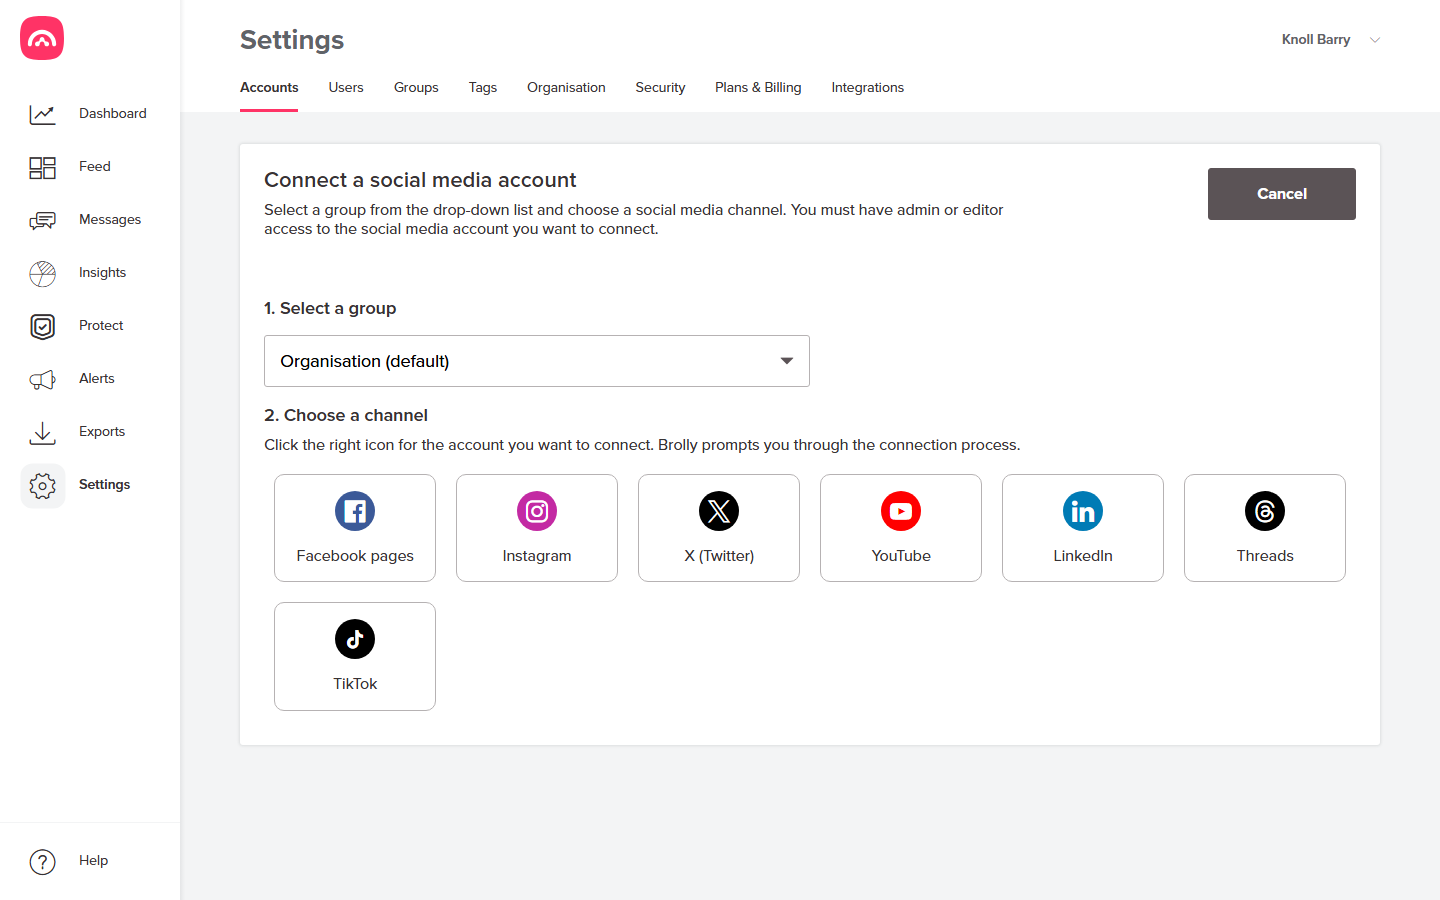Click the Insights sidebar label
This screenshot has height=900, width=1440.
click(x=102, y=273)
